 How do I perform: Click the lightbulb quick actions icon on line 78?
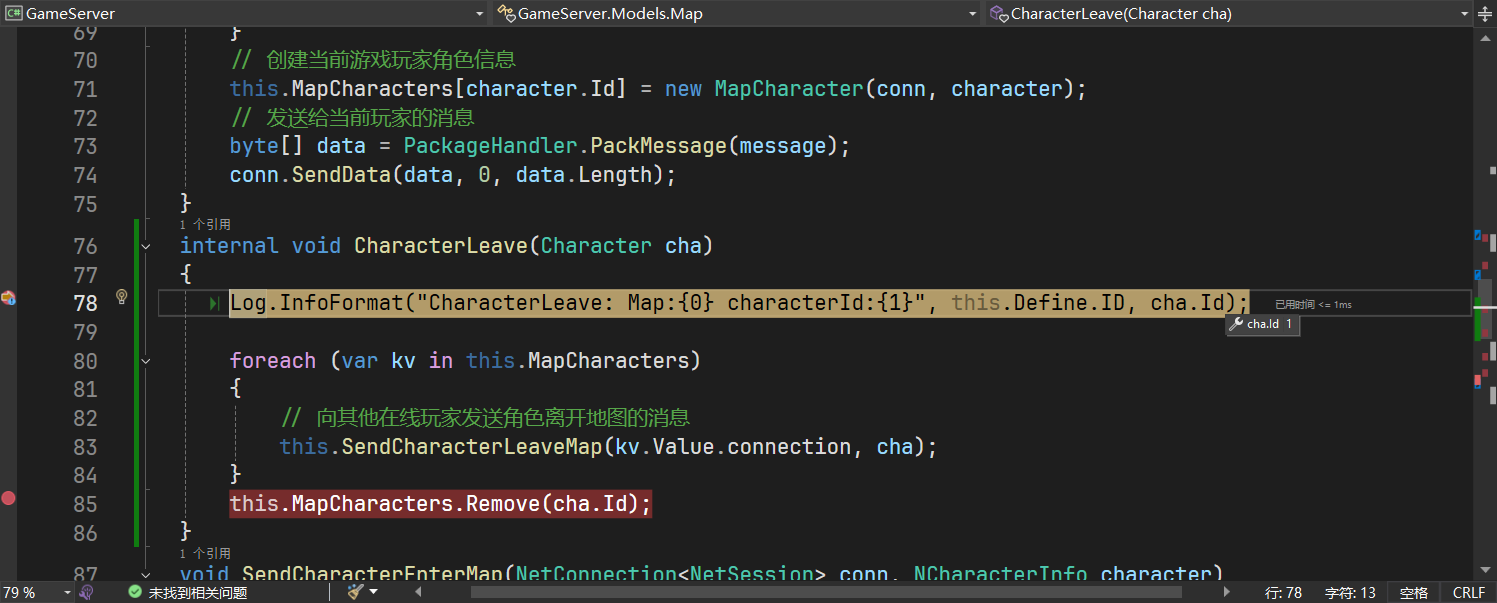[122, 297]
